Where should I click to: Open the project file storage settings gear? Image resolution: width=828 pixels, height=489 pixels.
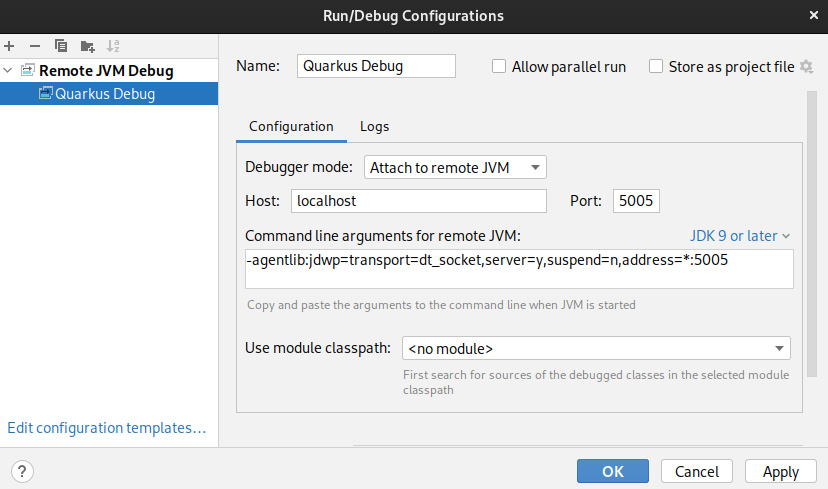(x=806, y=67)
